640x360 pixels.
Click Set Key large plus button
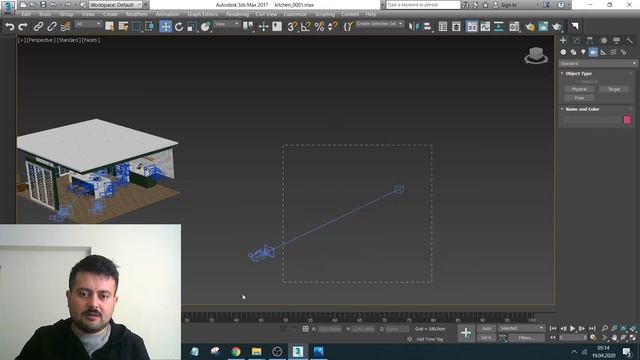(466, 333)
